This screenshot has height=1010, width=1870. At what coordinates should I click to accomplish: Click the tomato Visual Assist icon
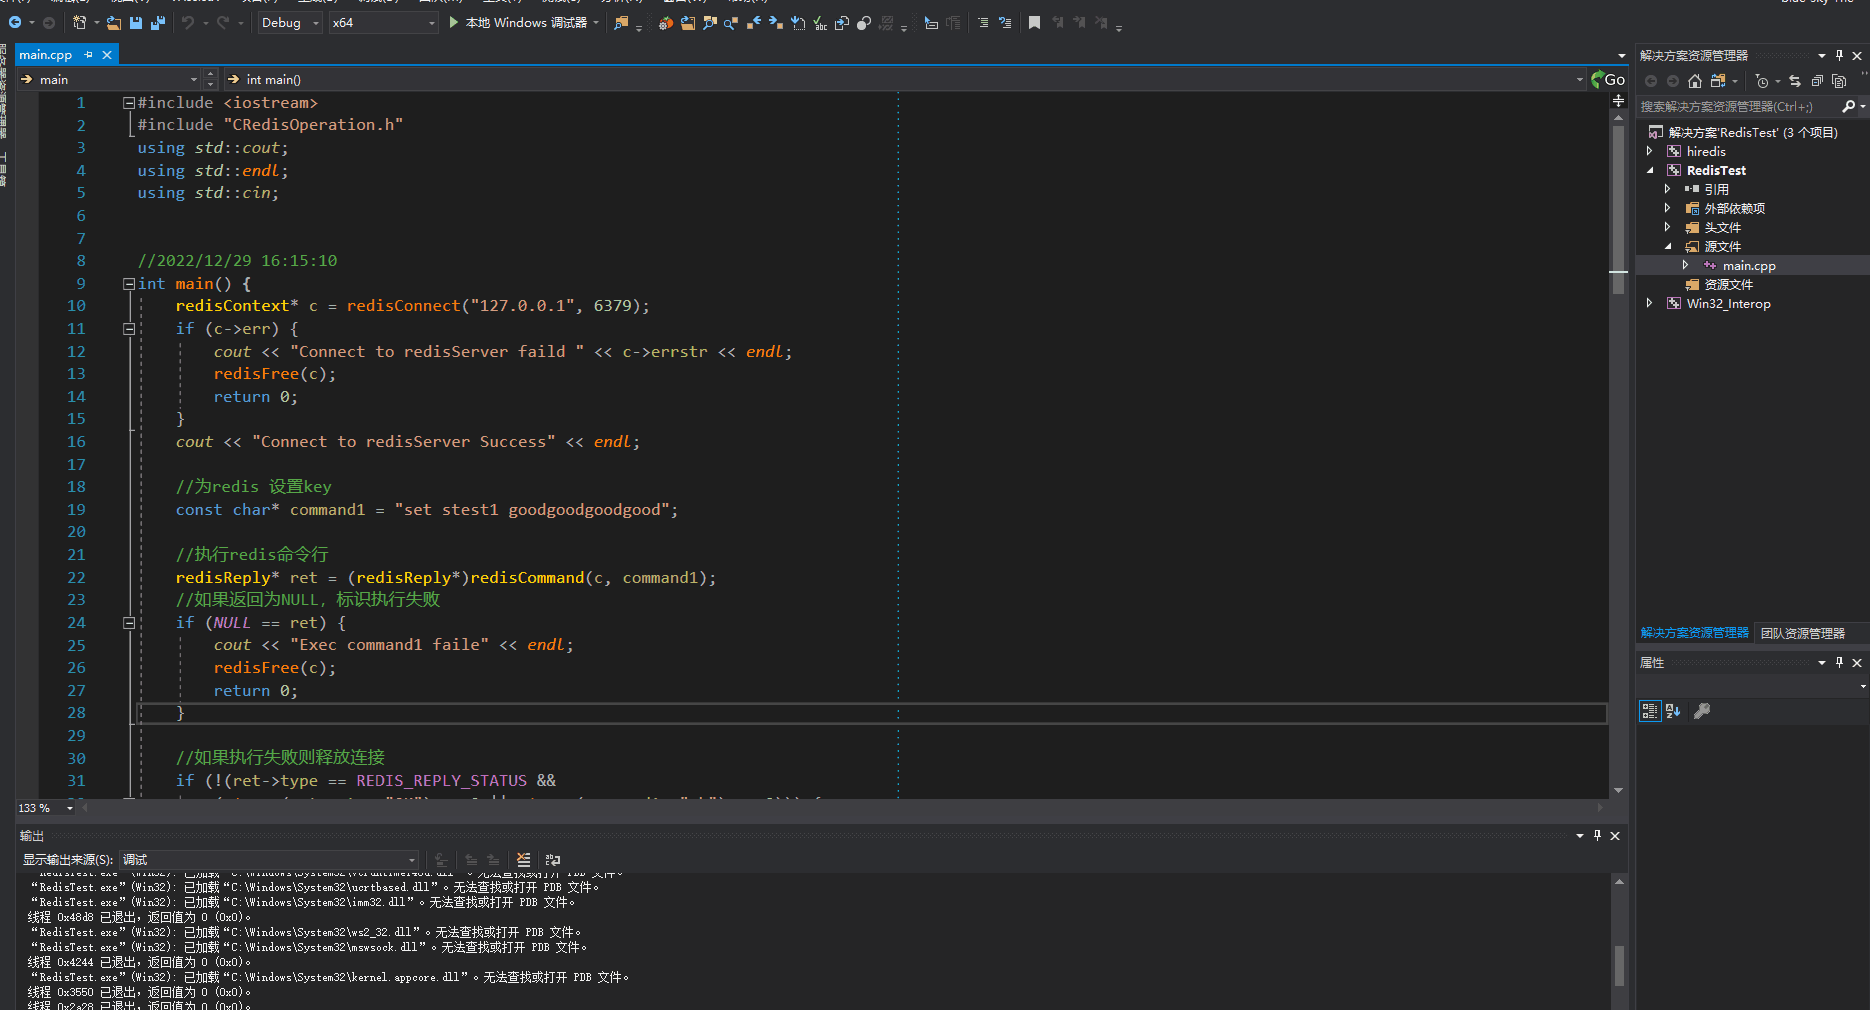665,22
